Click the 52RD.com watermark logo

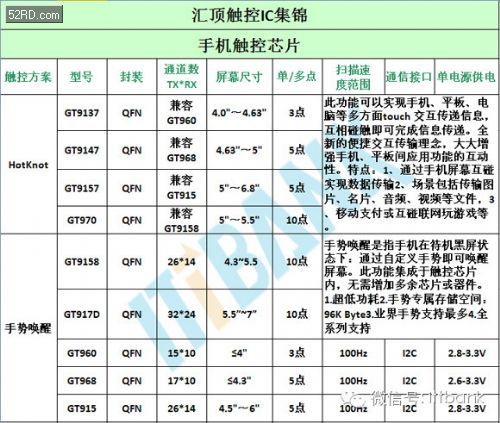34,15
